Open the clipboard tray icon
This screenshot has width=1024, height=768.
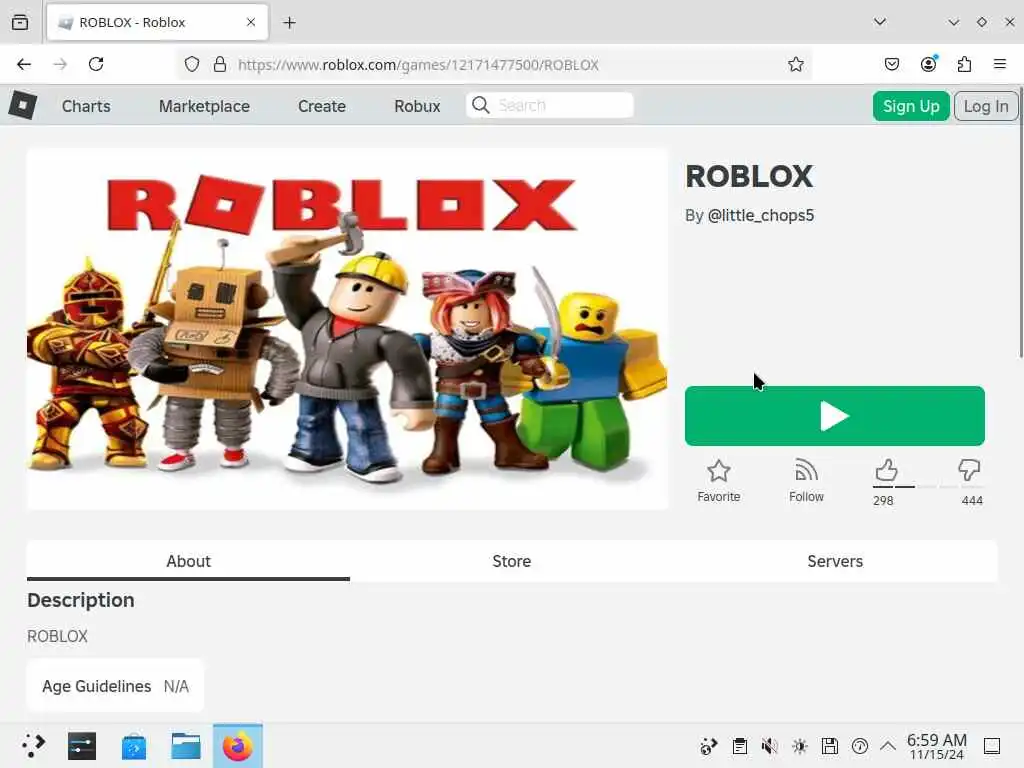point(739,746)
